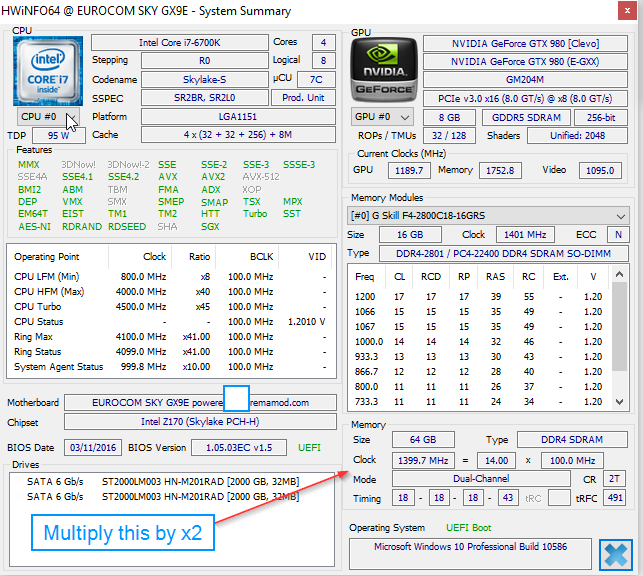Click the Video clock 1095.0 value
This screenshot has height=576, width=643.
(x=600, y=171)
